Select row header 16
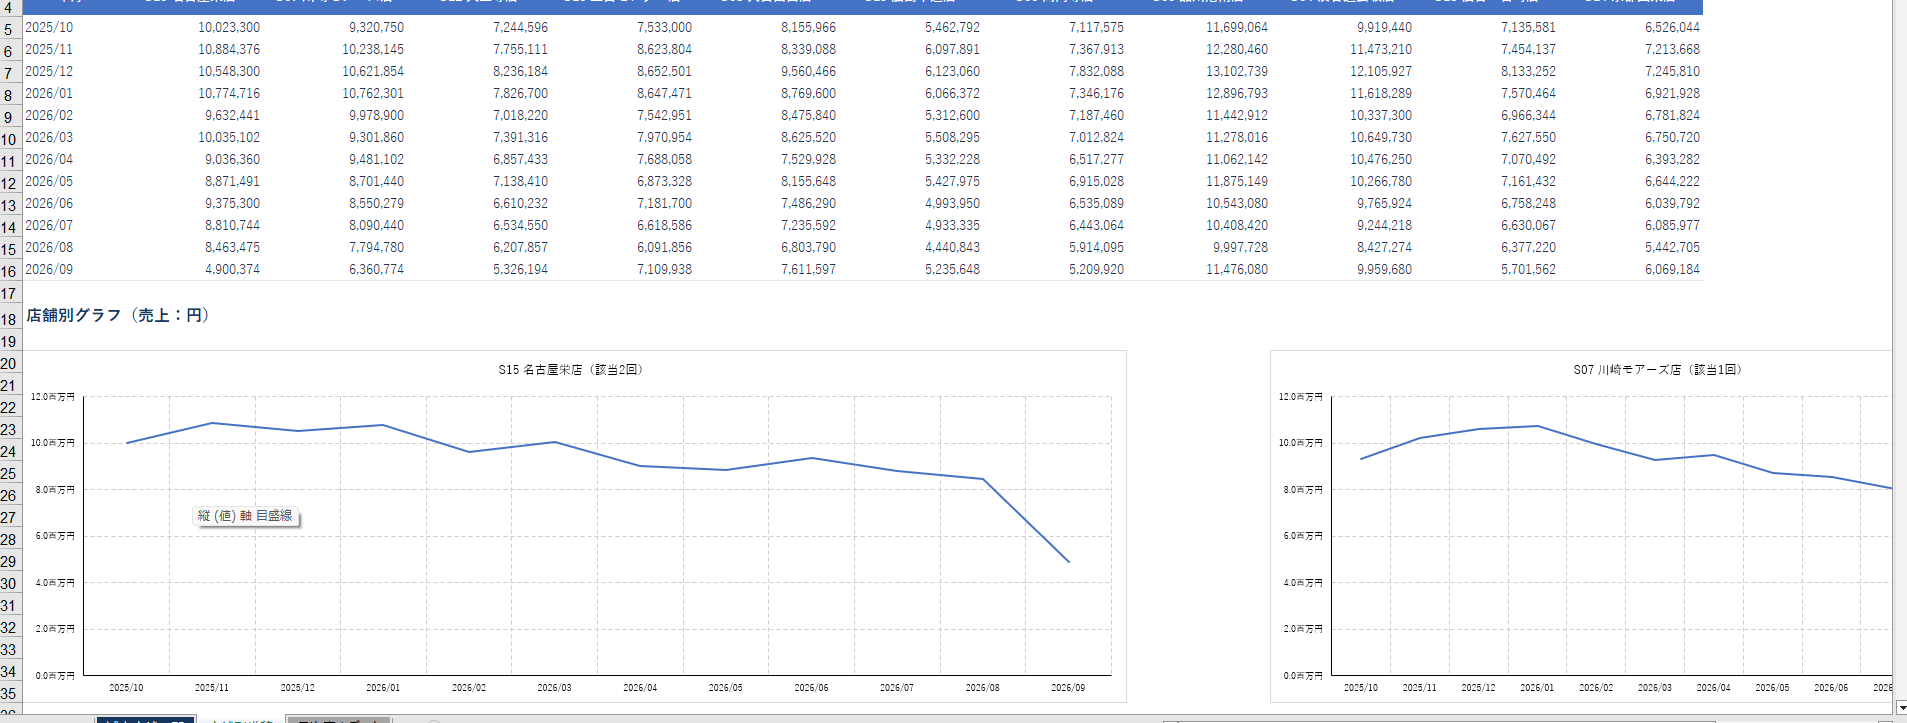The height and width of the screenshot is (723, 1907). pyautogui.click(x=9, y=272)
